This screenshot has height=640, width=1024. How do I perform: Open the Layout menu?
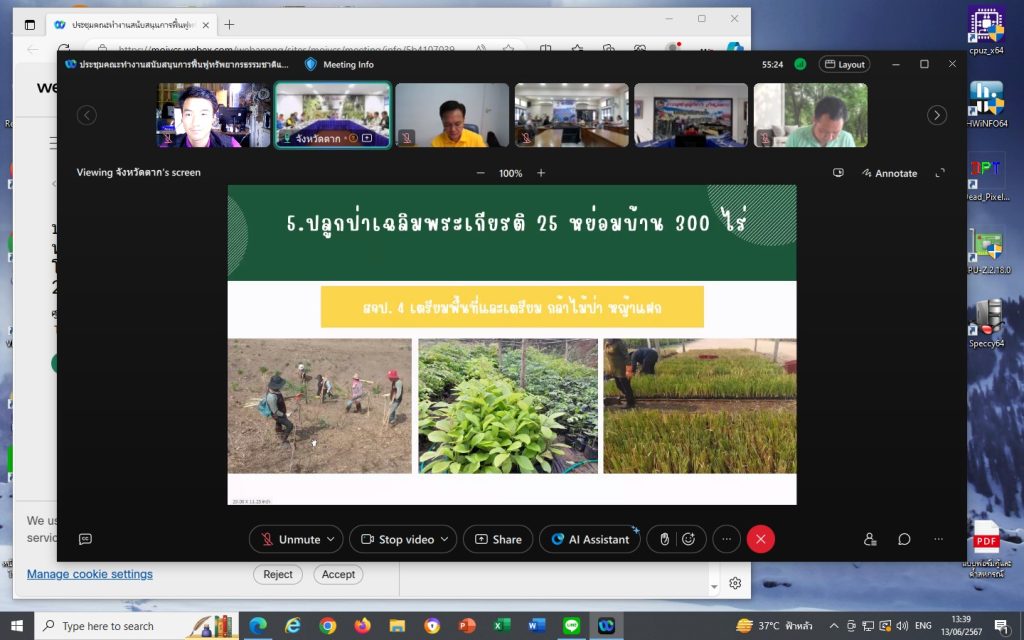tap(844, 65)
